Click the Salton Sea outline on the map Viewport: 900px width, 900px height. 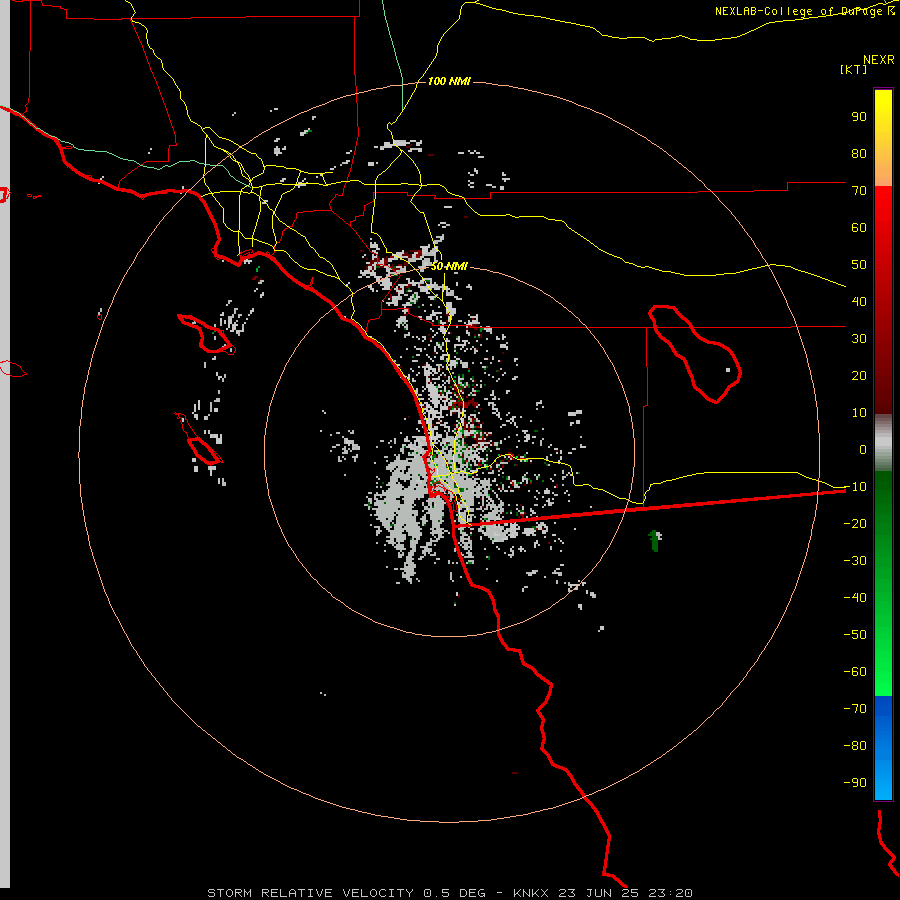(695, 354)
